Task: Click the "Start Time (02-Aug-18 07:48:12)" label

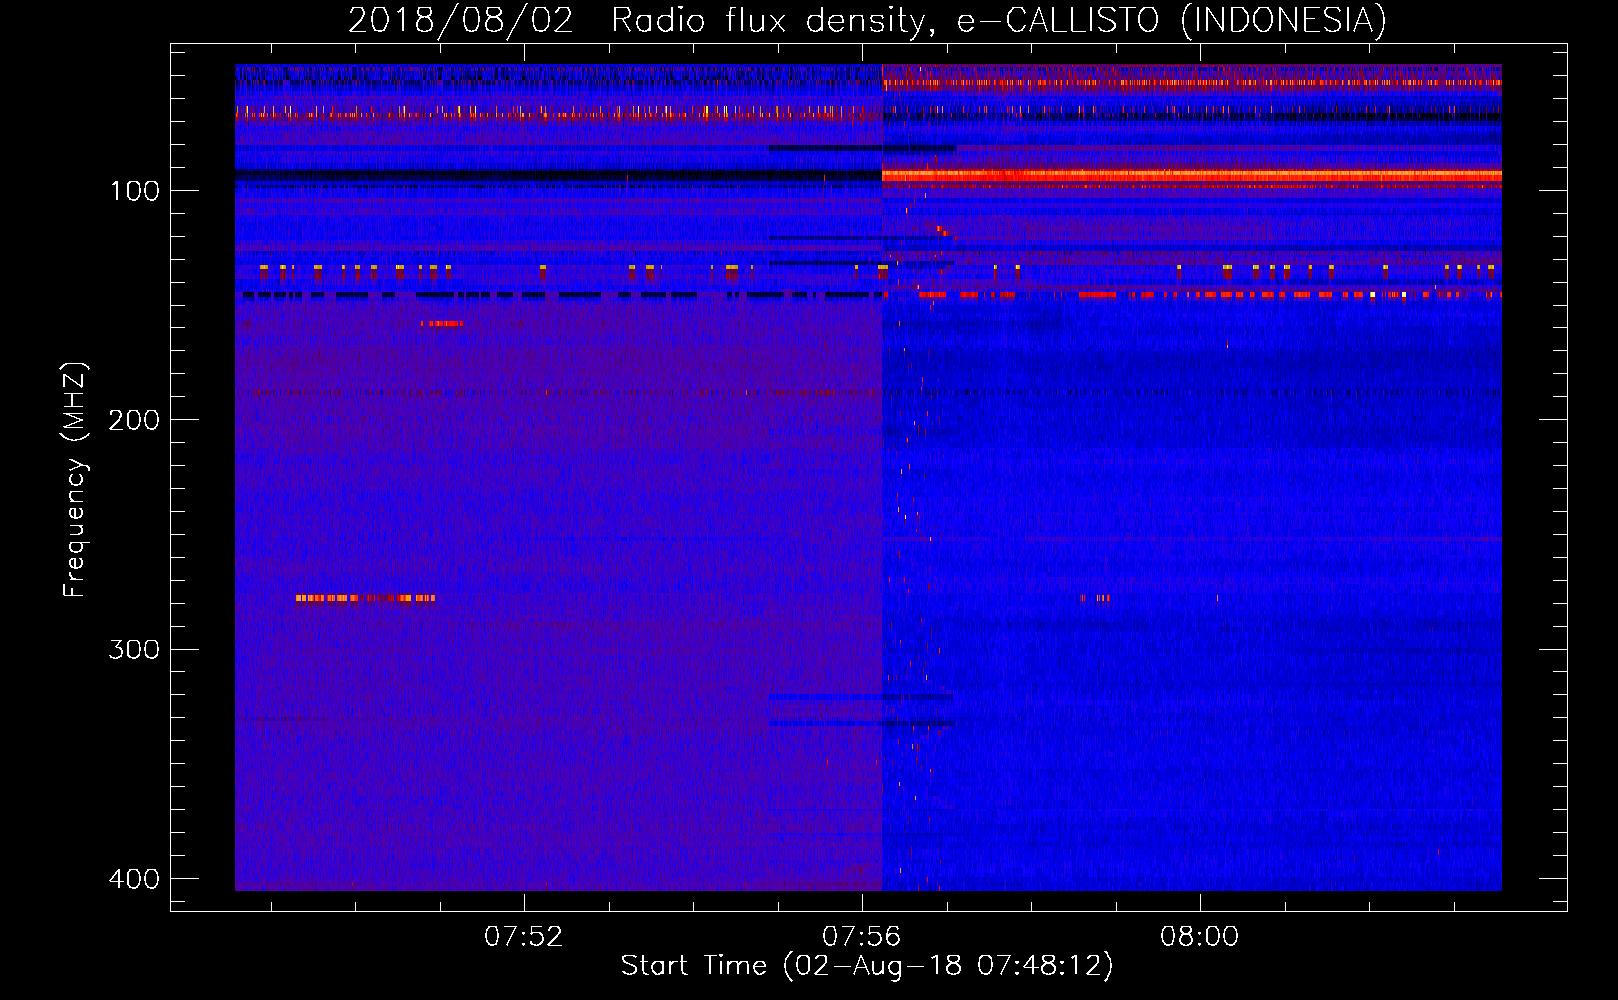Action: pos(867,966)
